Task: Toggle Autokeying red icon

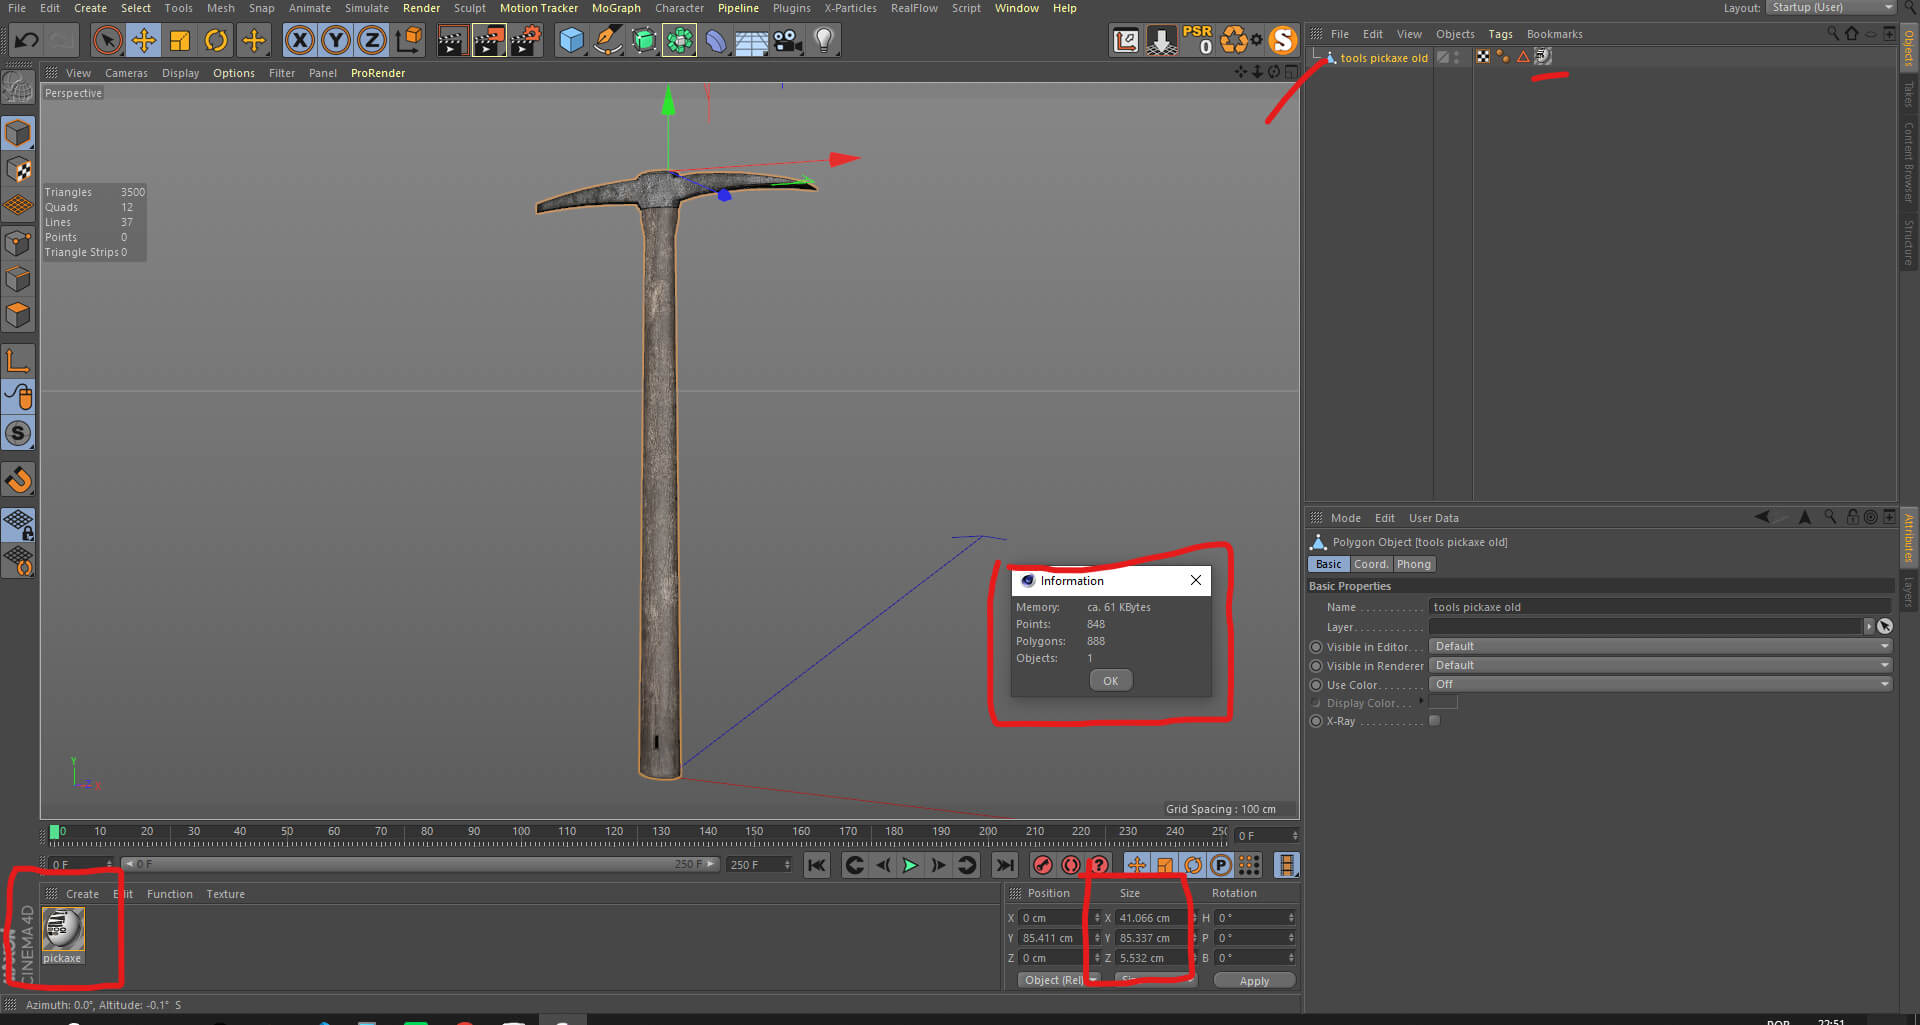Action: [1071, 865]
